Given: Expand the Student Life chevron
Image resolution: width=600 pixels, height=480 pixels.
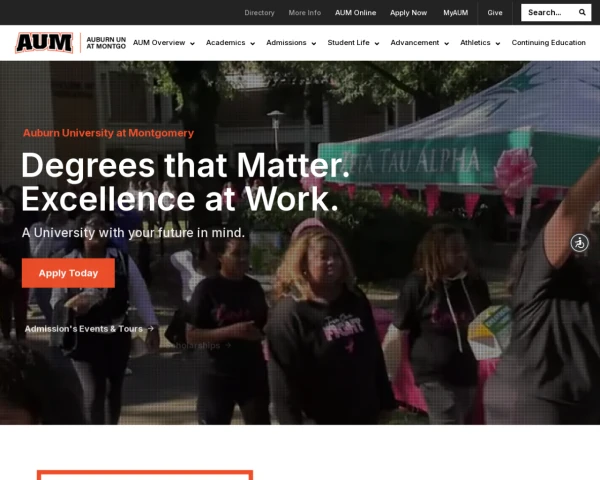Looking at the screenshot, I should pyautogui.click(x=377, y=43).
